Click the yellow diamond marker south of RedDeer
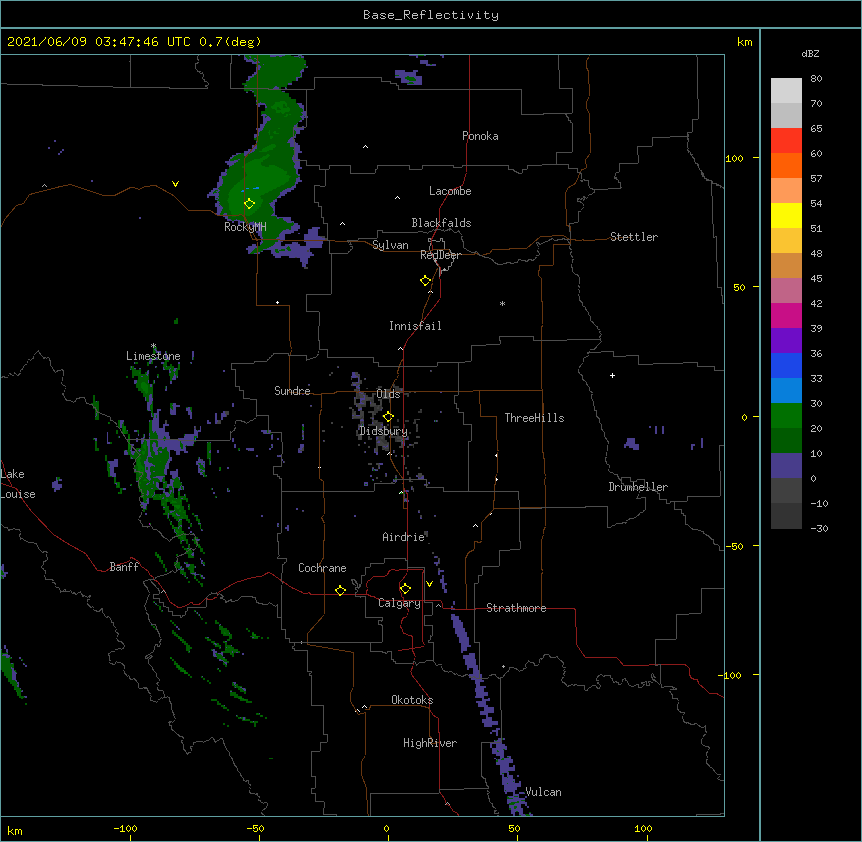 coord(426,281)
